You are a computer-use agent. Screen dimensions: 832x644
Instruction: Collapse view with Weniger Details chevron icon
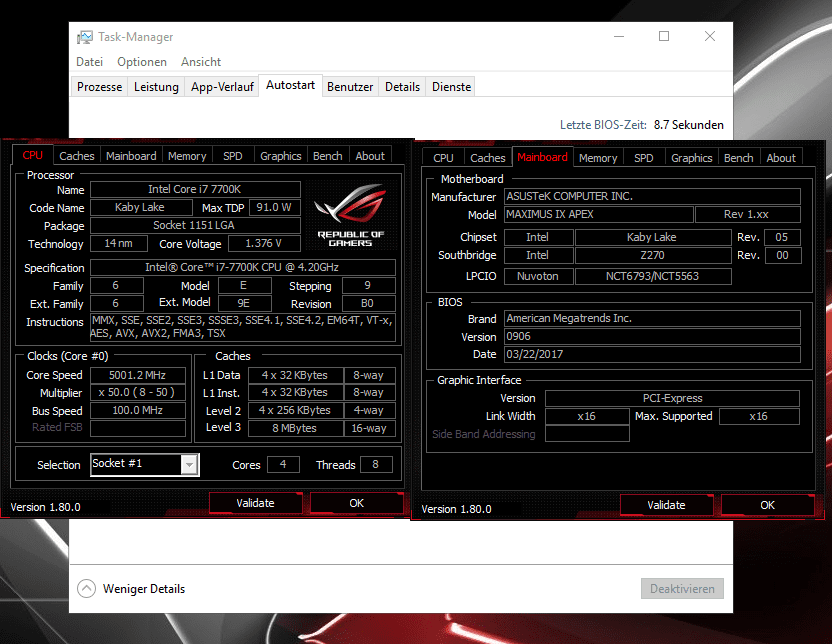pyautogui.click(x=86, y=588)
